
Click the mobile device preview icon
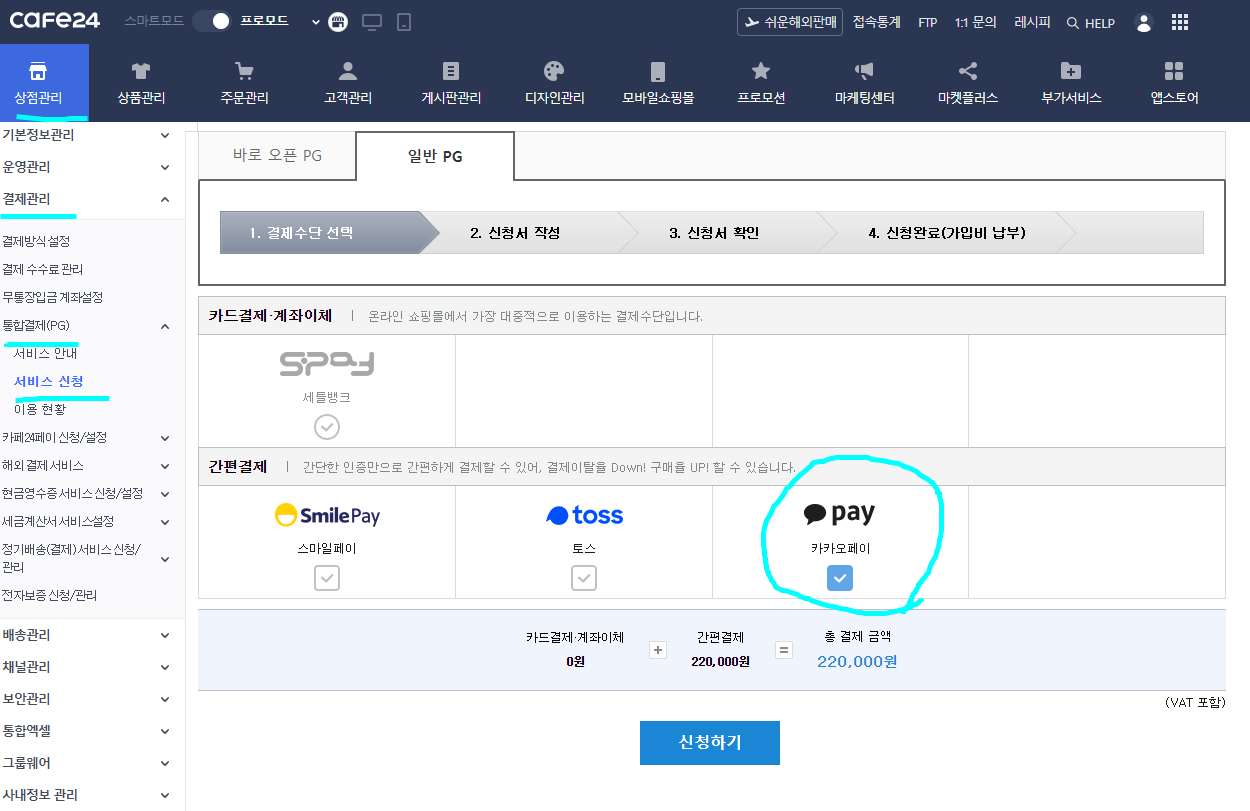pos(404,22)
